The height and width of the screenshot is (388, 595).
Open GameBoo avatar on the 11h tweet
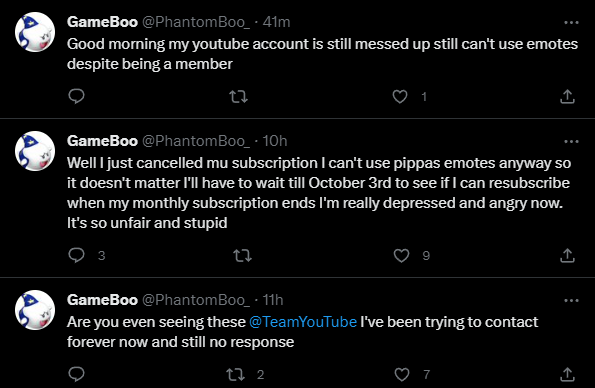(35, 310)
